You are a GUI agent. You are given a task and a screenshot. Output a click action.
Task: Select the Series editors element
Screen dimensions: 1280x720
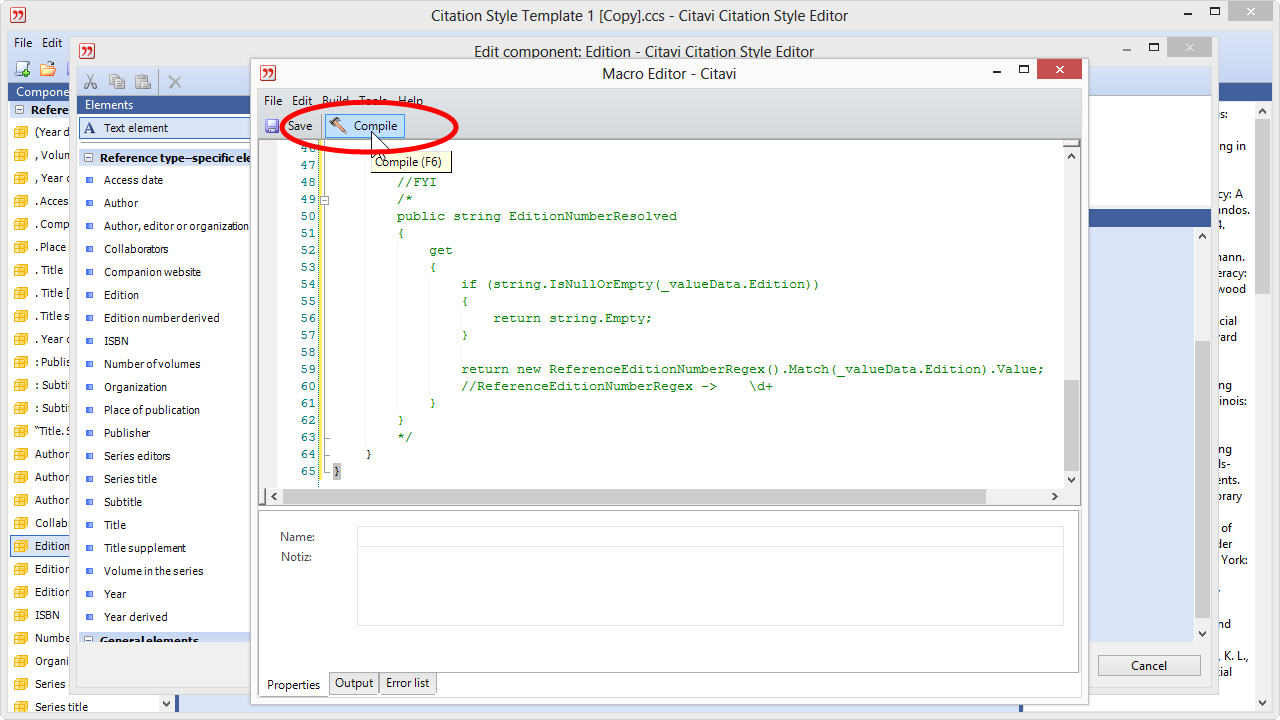(x=137, y=456)
